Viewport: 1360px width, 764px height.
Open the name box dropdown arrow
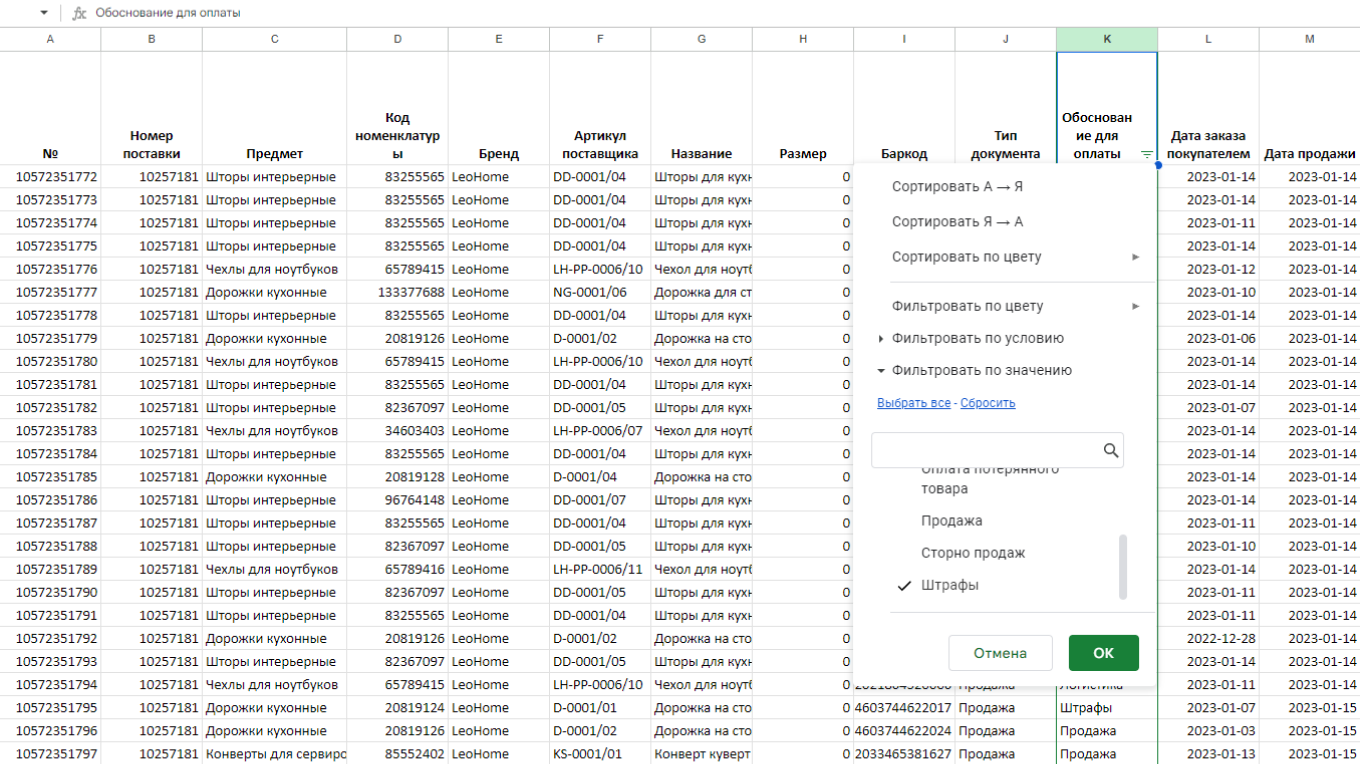(44, 13)
